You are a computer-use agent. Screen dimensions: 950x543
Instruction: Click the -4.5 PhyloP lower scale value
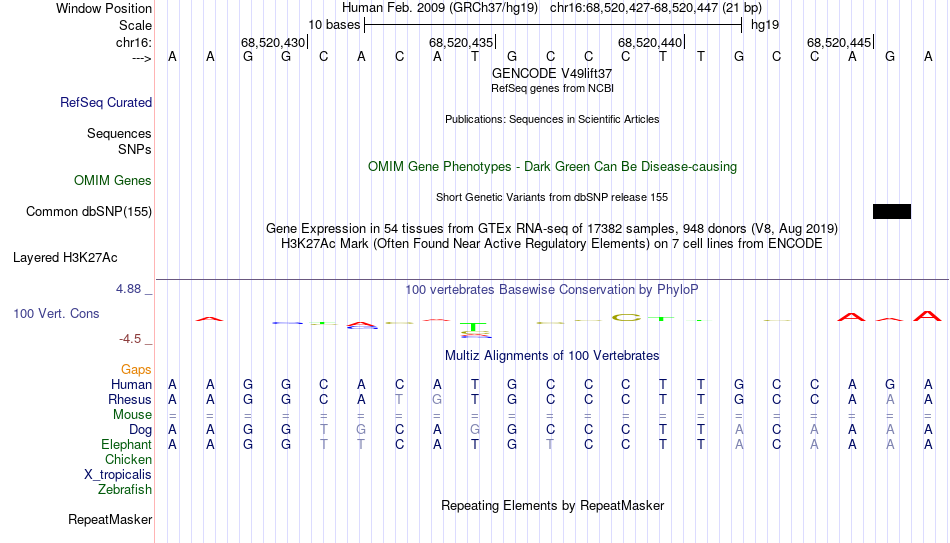point(130,339)
